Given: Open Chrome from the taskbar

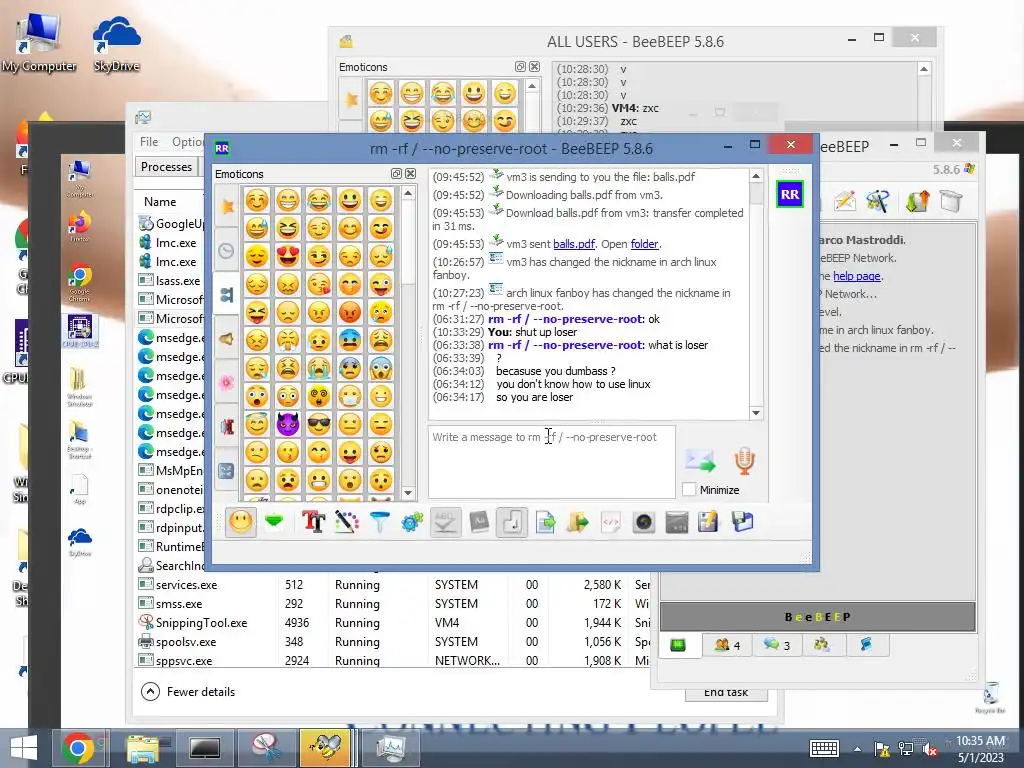Looking at the screenshot, I should pyautogui.click(x=78, y=748).
